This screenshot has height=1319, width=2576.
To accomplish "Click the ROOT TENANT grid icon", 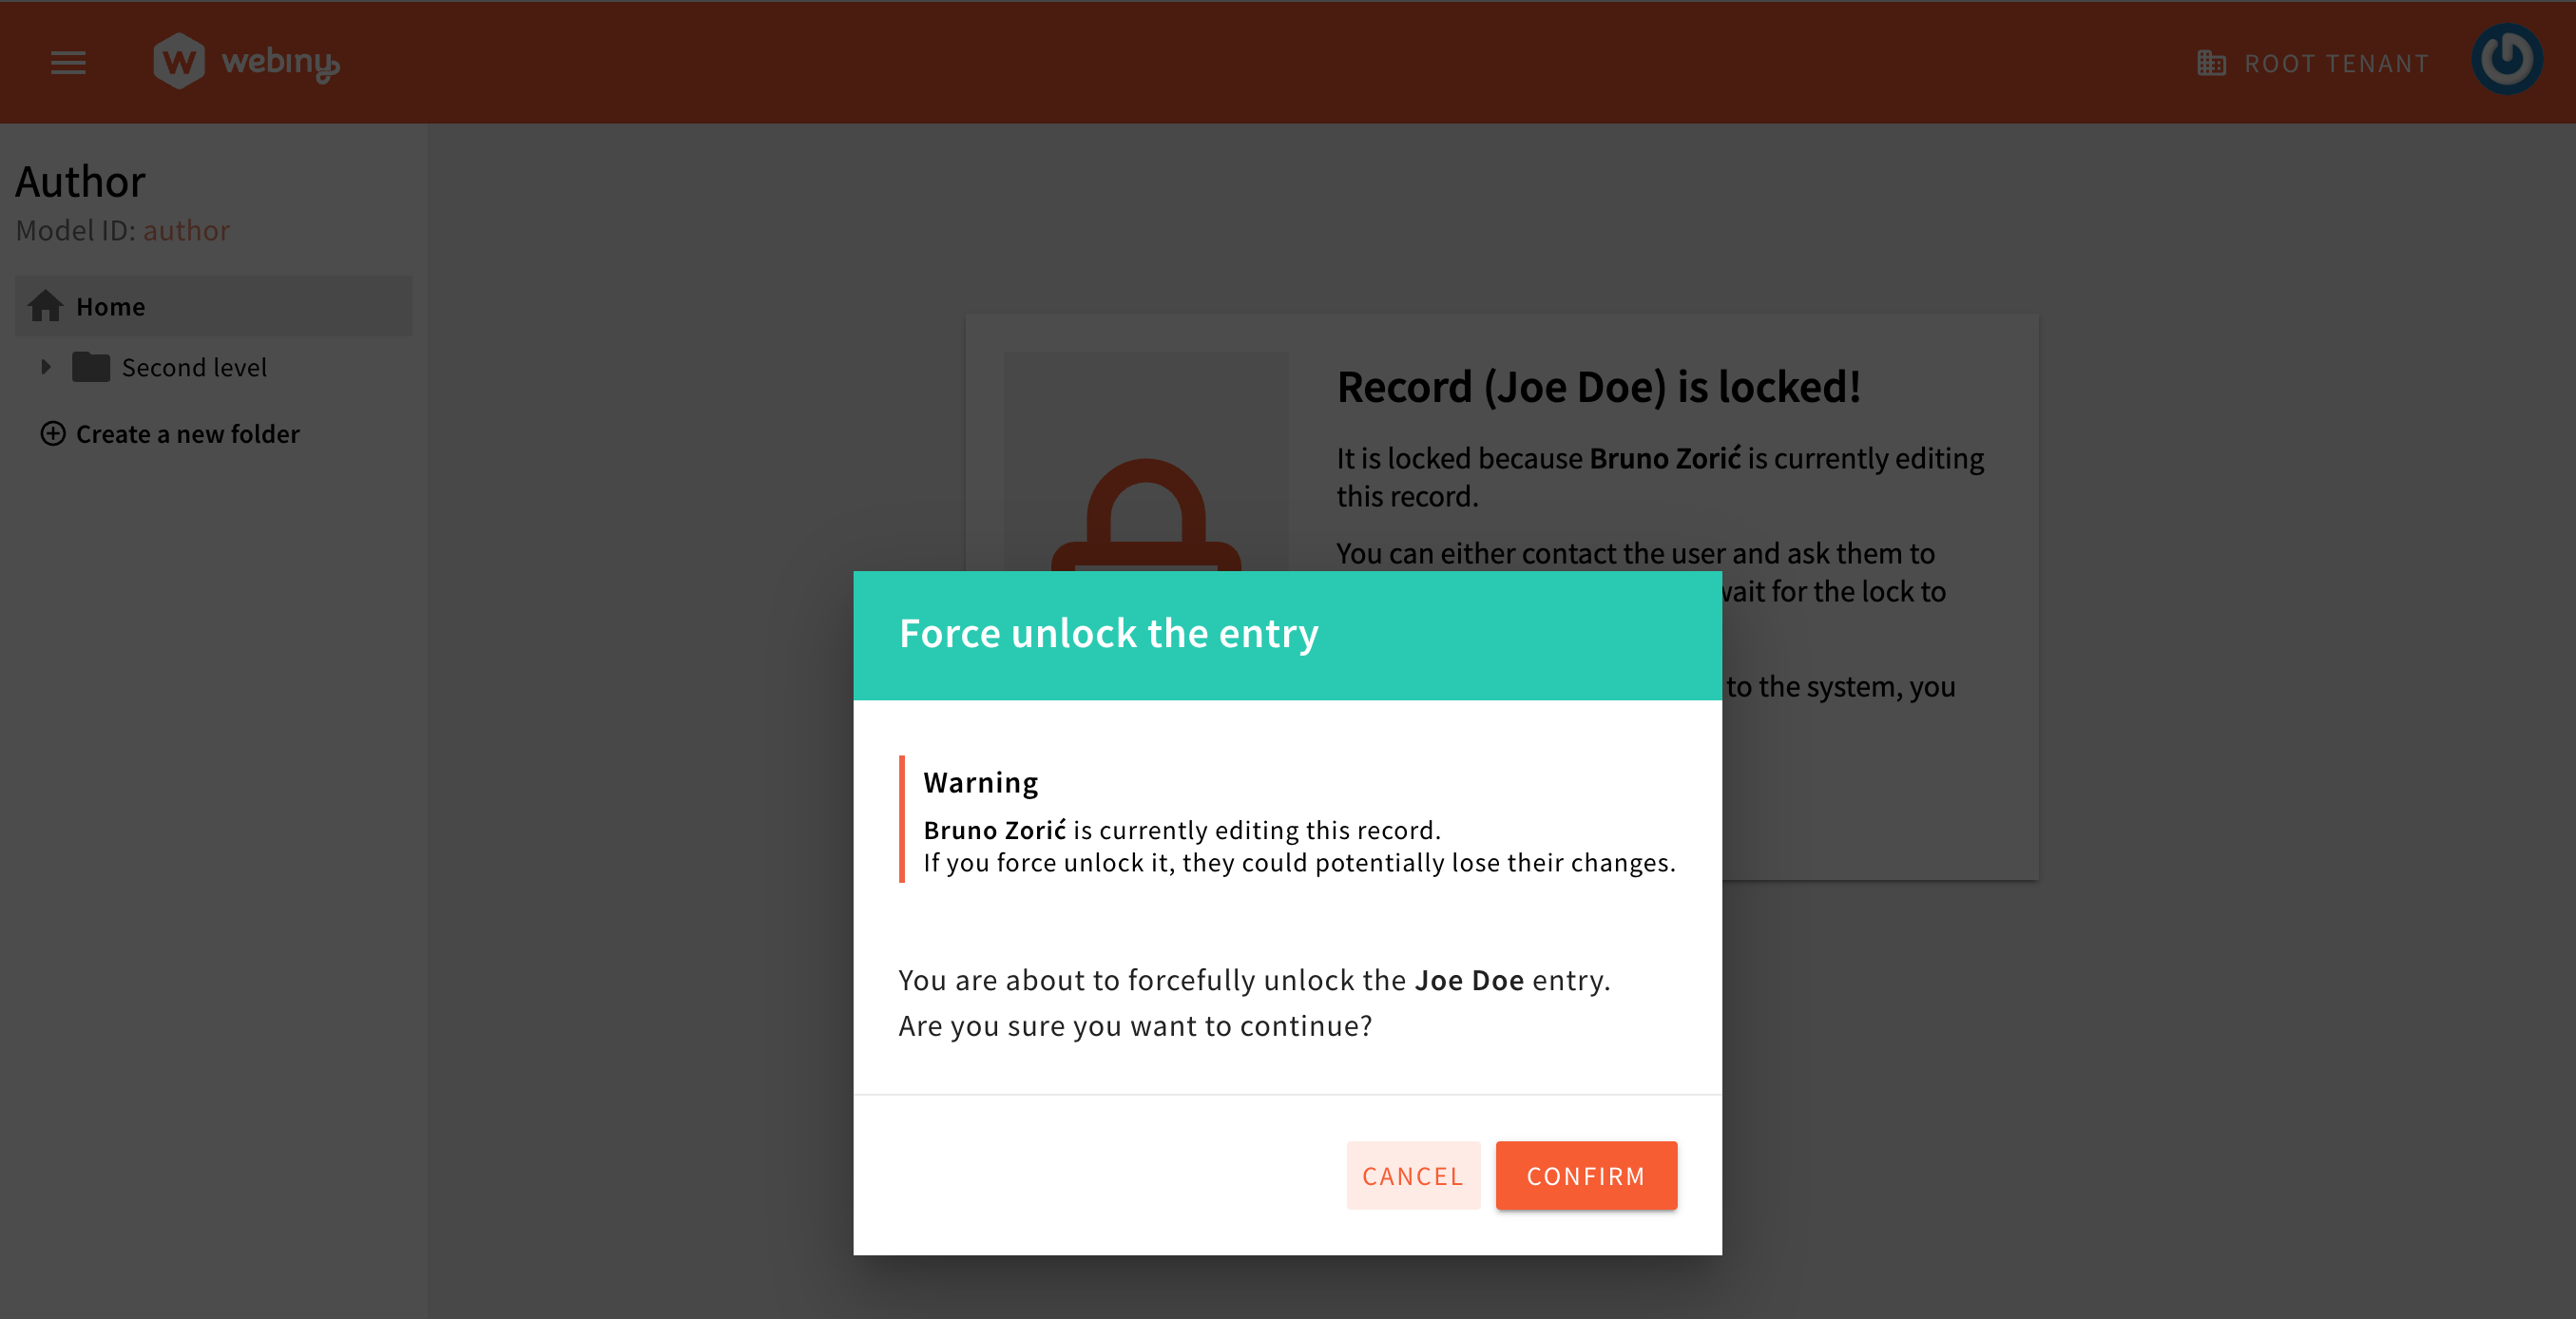I will point(2213,63).
